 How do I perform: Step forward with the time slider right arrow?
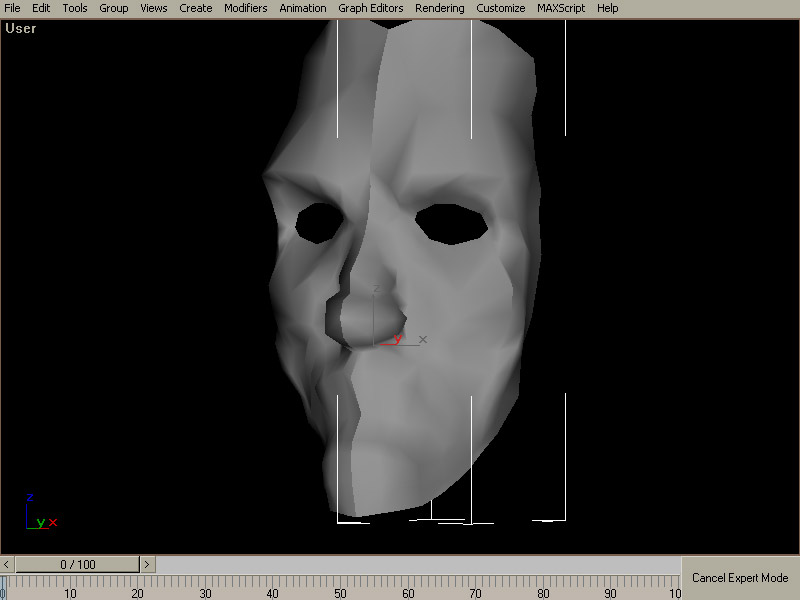[148, 565]
